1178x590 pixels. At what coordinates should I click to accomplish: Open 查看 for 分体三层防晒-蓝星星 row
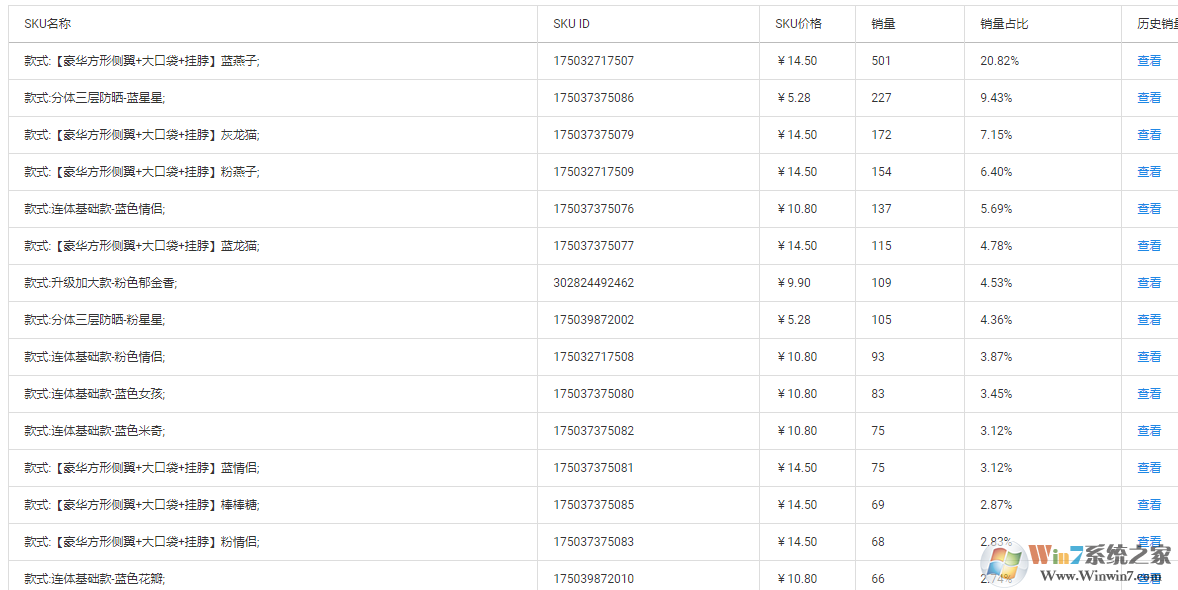pos(1149,98)
